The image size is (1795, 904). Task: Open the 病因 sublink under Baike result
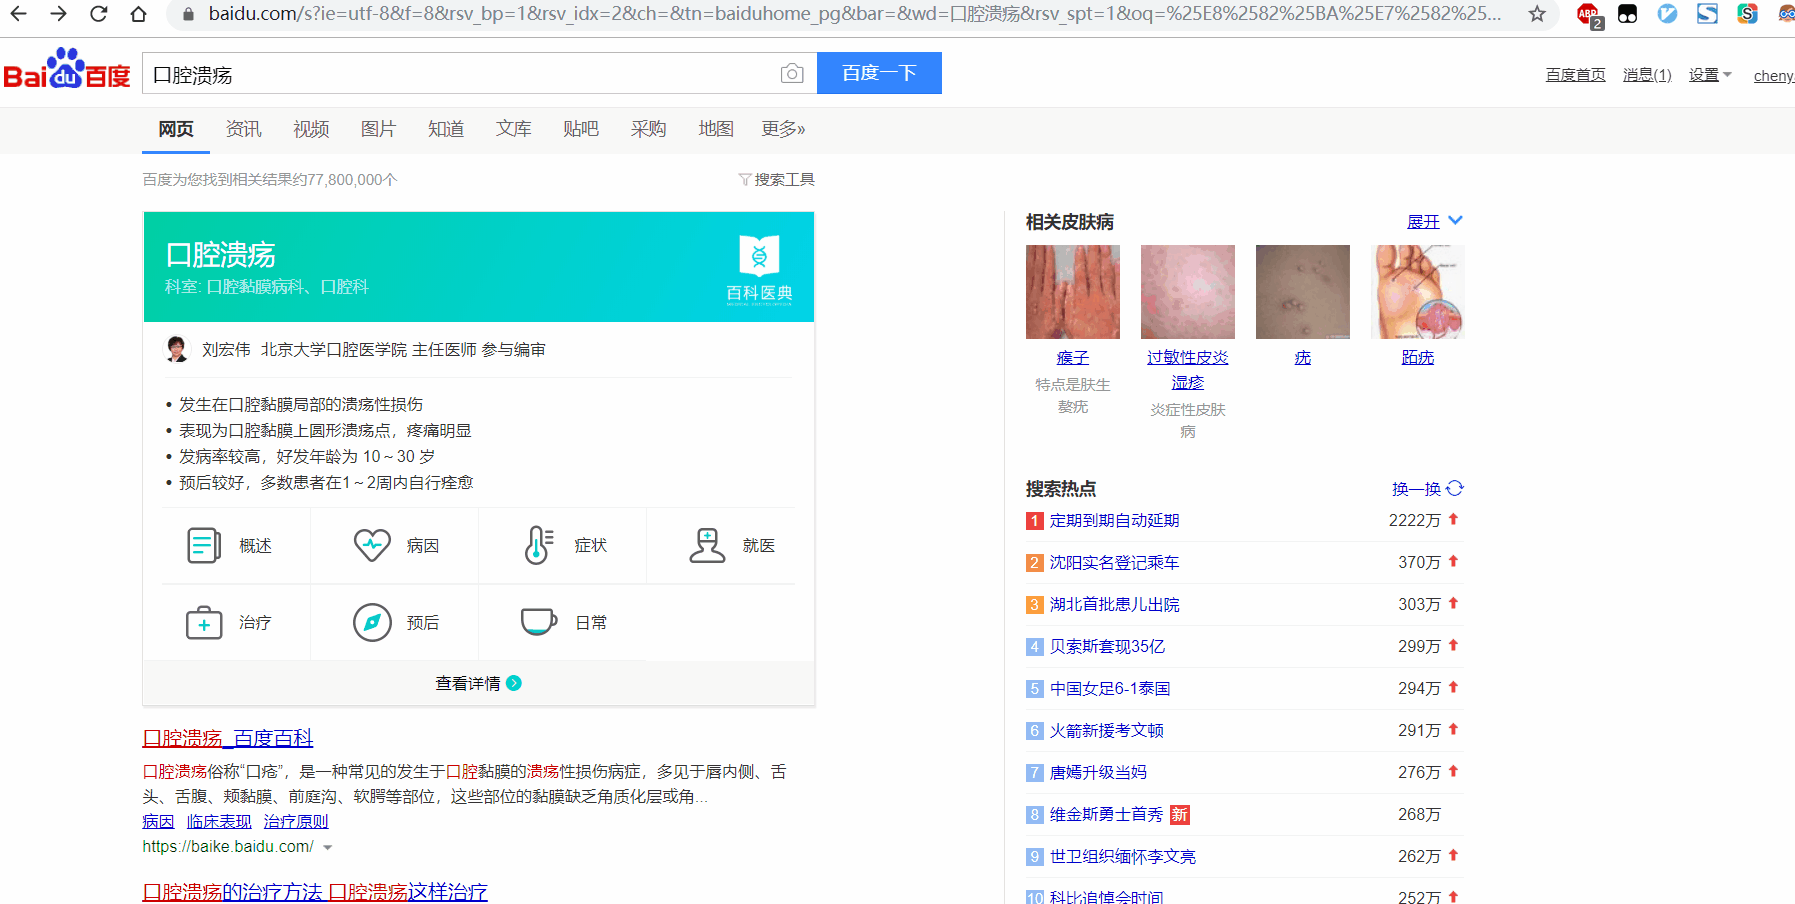click(158, 821)
